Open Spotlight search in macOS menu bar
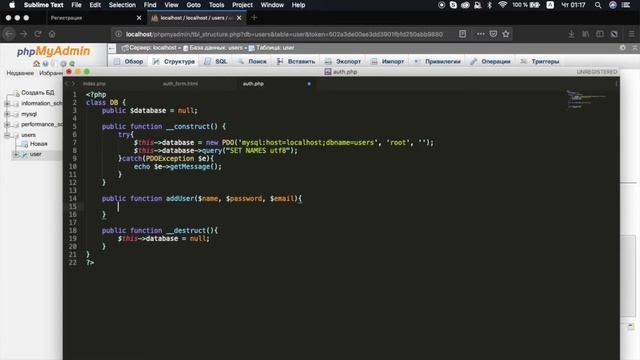The image size is (640, 360). [598, 5]
